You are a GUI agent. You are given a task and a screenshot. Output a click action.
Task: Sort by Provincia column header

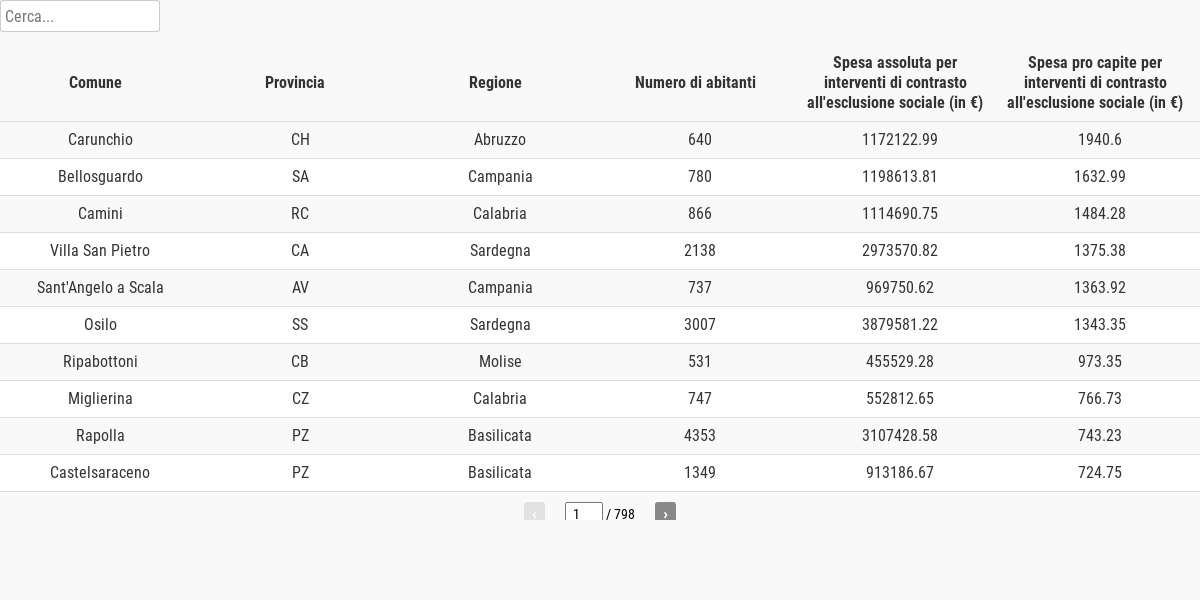295,82
